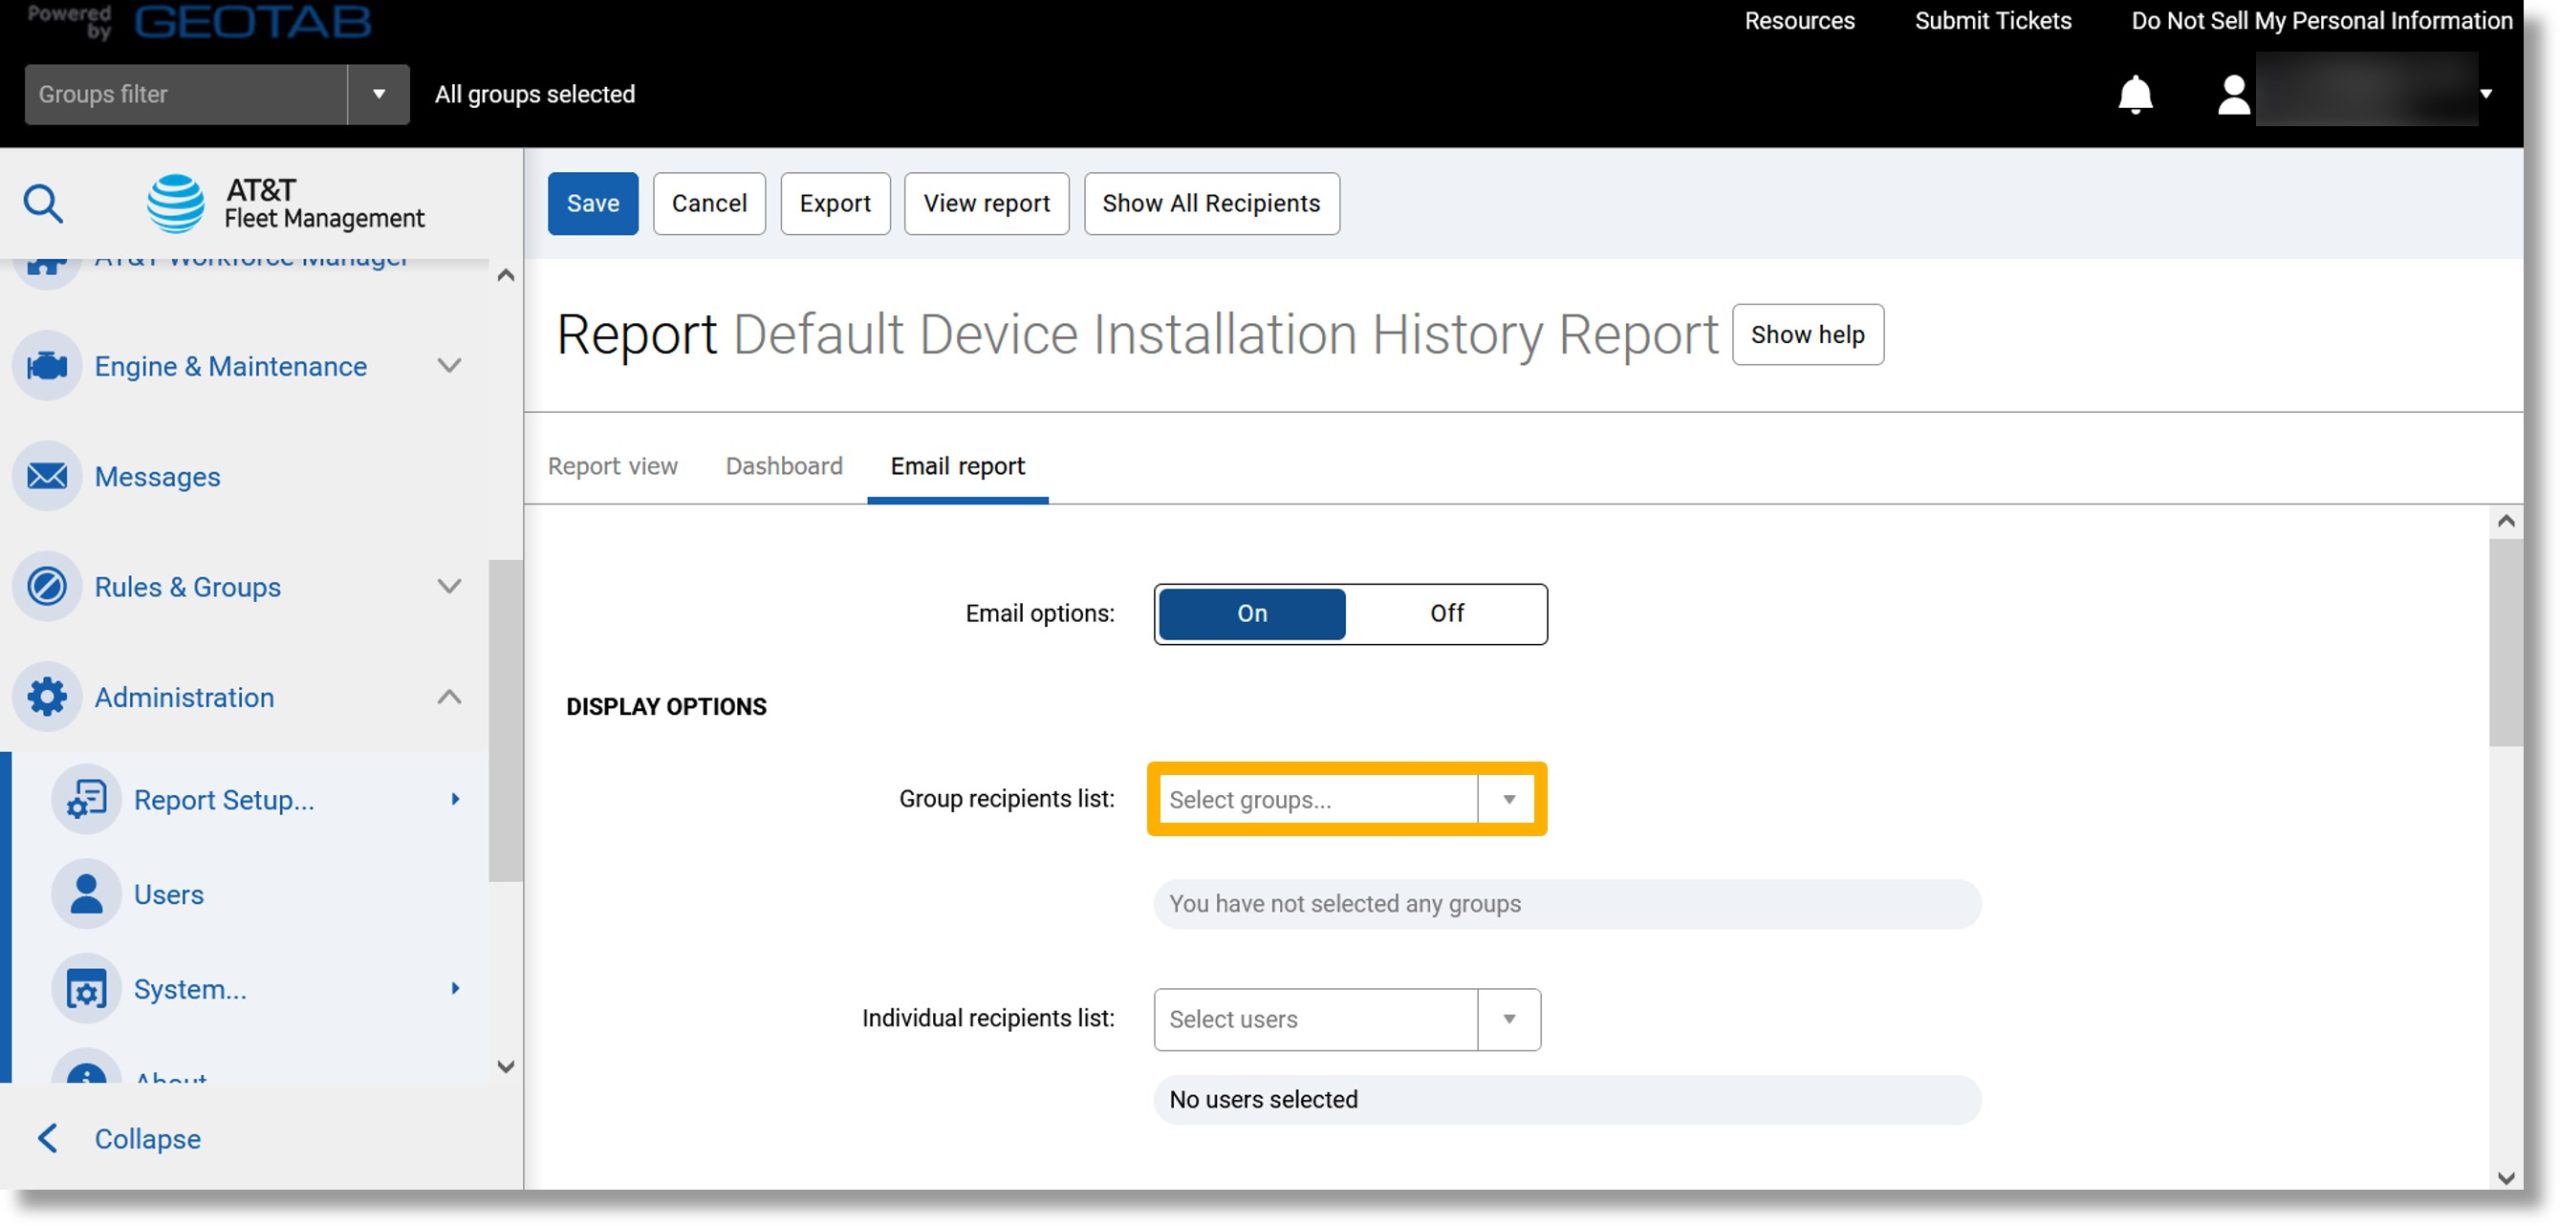Screen dimensions: 2560x1226
Task: Open notifications bell icon
Action: tap(2135, 94)
